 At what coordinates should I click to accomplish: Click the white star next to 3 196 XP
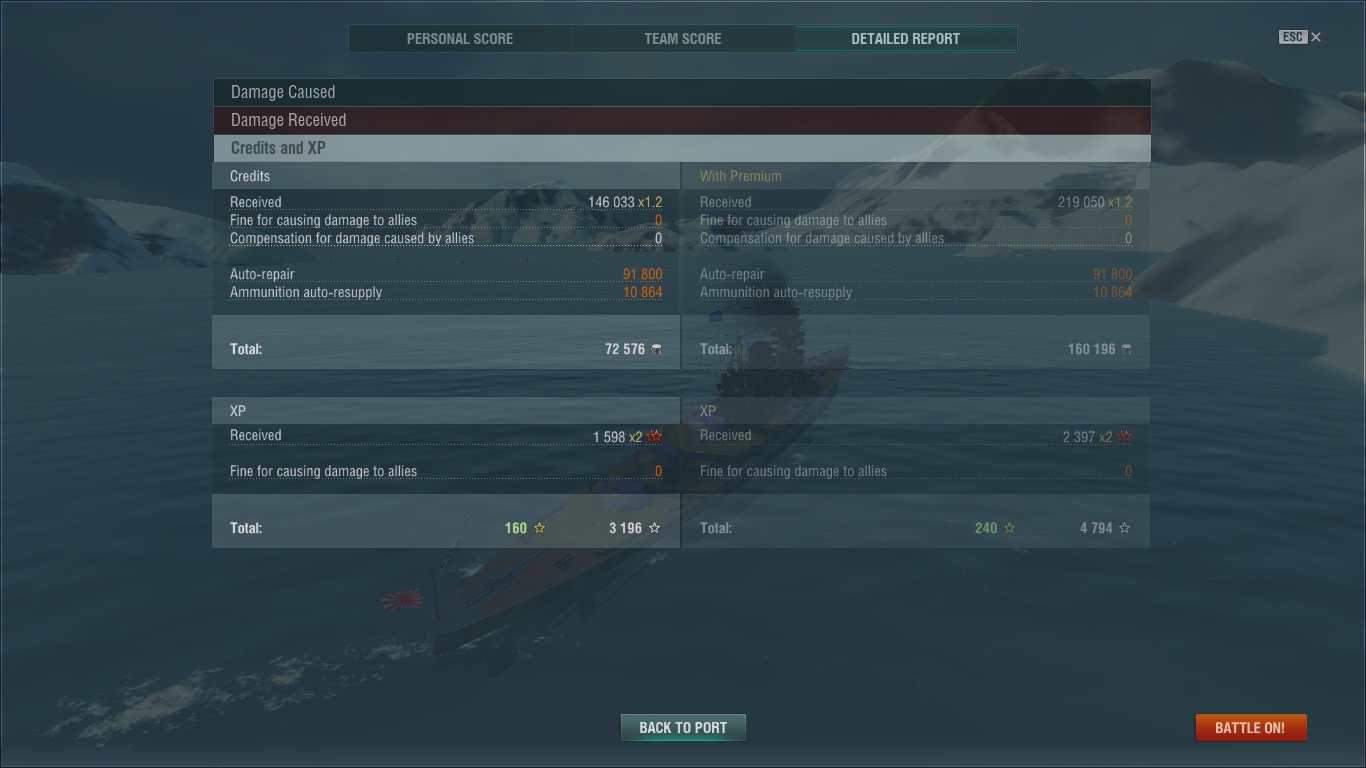tap(655, 528)
